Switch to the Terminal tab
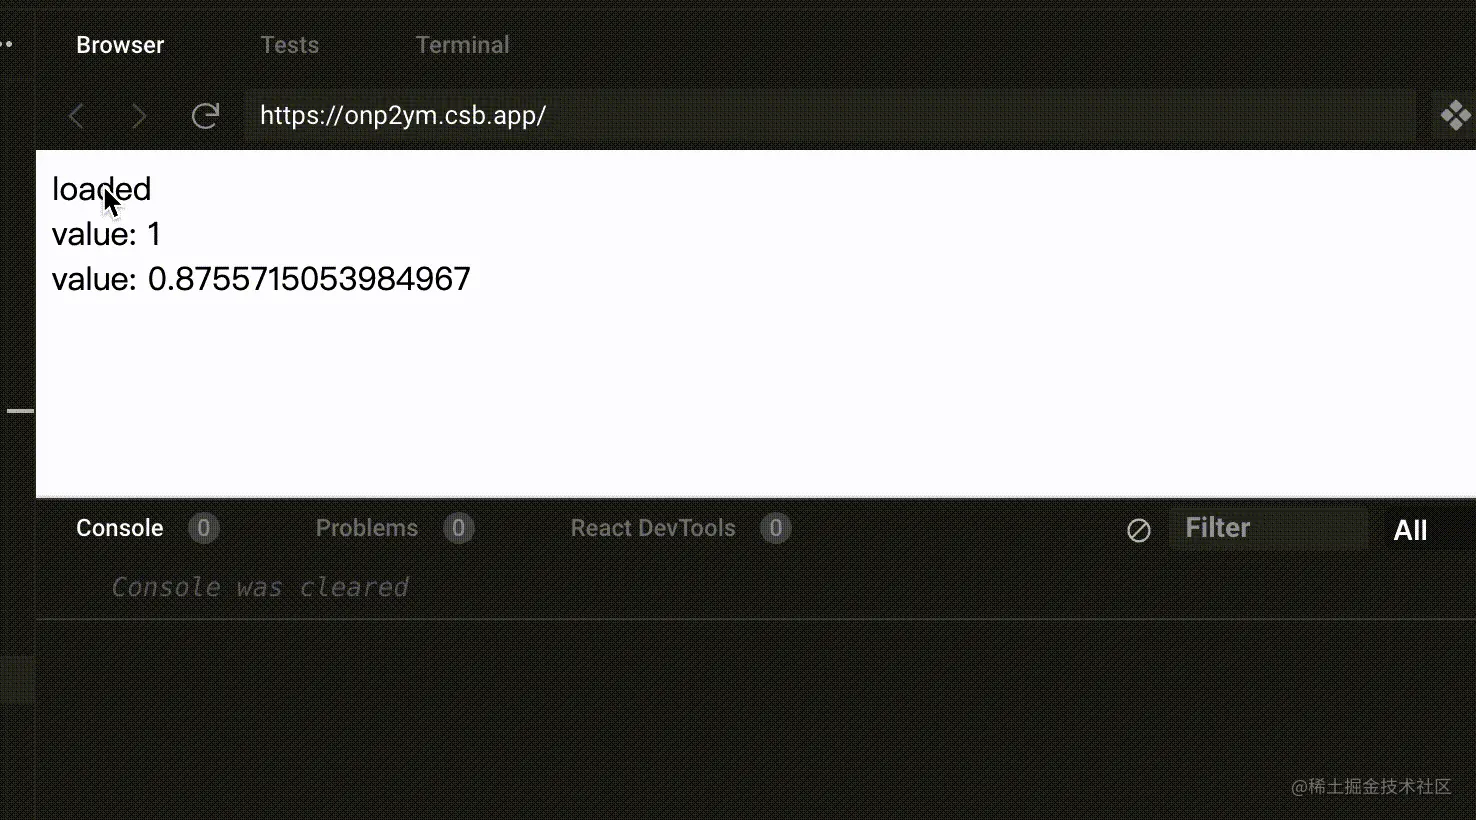 (x=462, y=45)
